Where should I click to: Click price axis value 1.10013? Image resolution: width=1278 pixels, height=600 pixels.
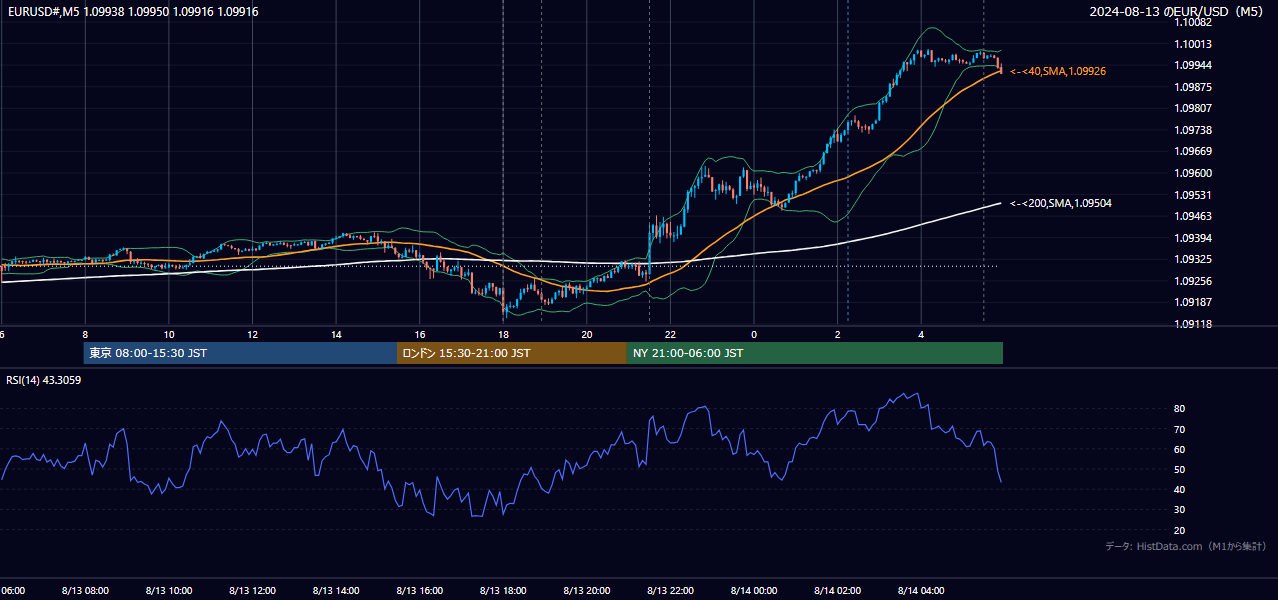point(1193,44)
